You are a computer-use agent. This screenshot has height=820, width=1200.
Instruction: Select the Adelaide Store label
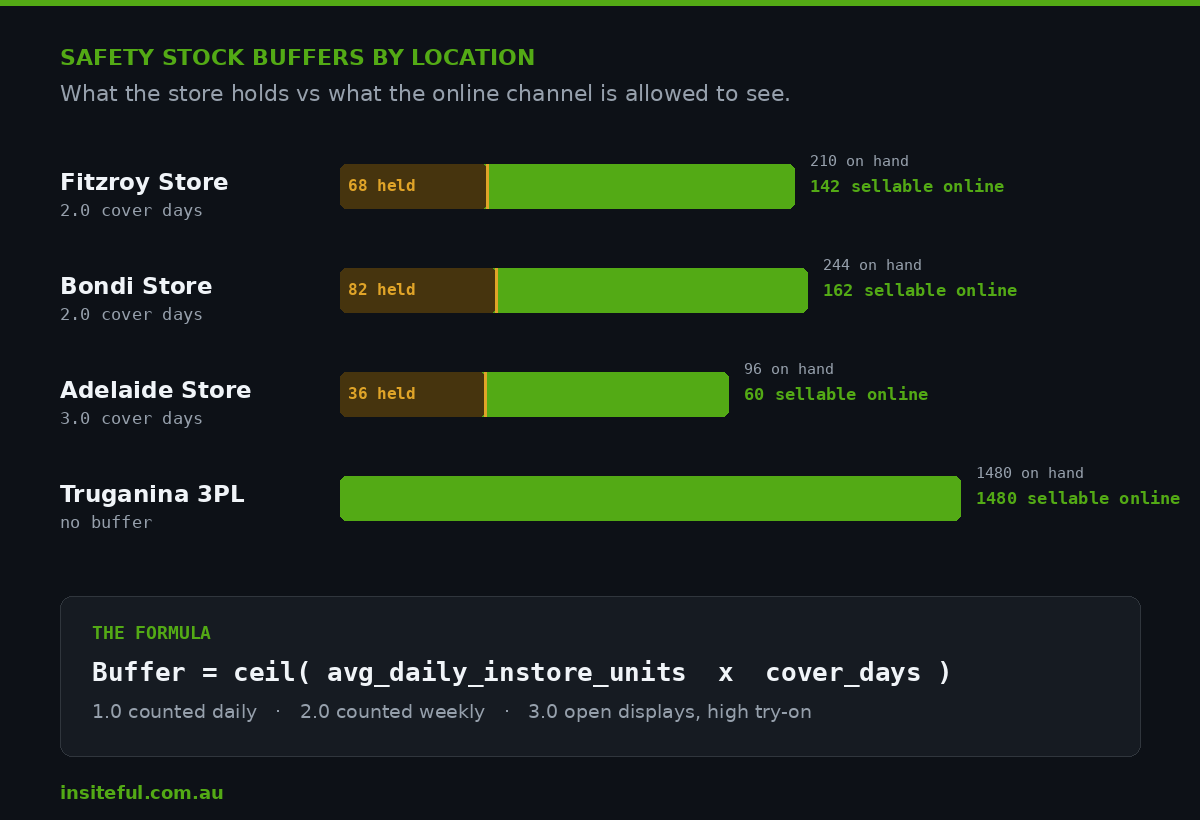[x=156, y=391]
